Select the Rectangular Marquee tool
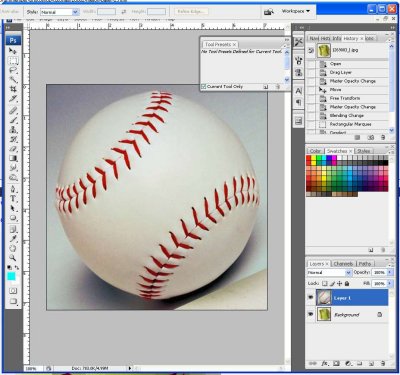 coord(13,61)
